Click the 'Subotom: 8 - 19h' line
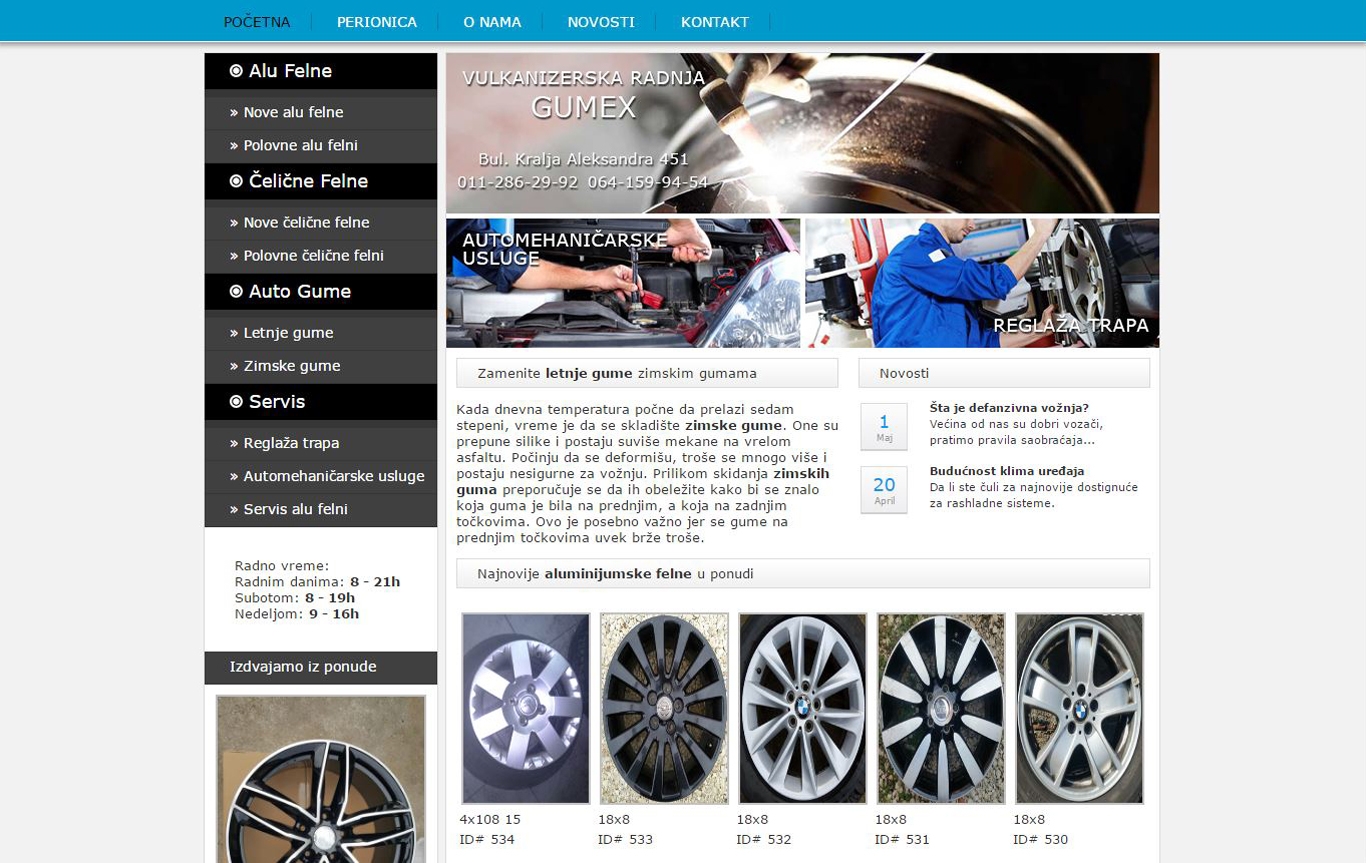Screen dimensions: 1366x863 (x=295, y=598)
